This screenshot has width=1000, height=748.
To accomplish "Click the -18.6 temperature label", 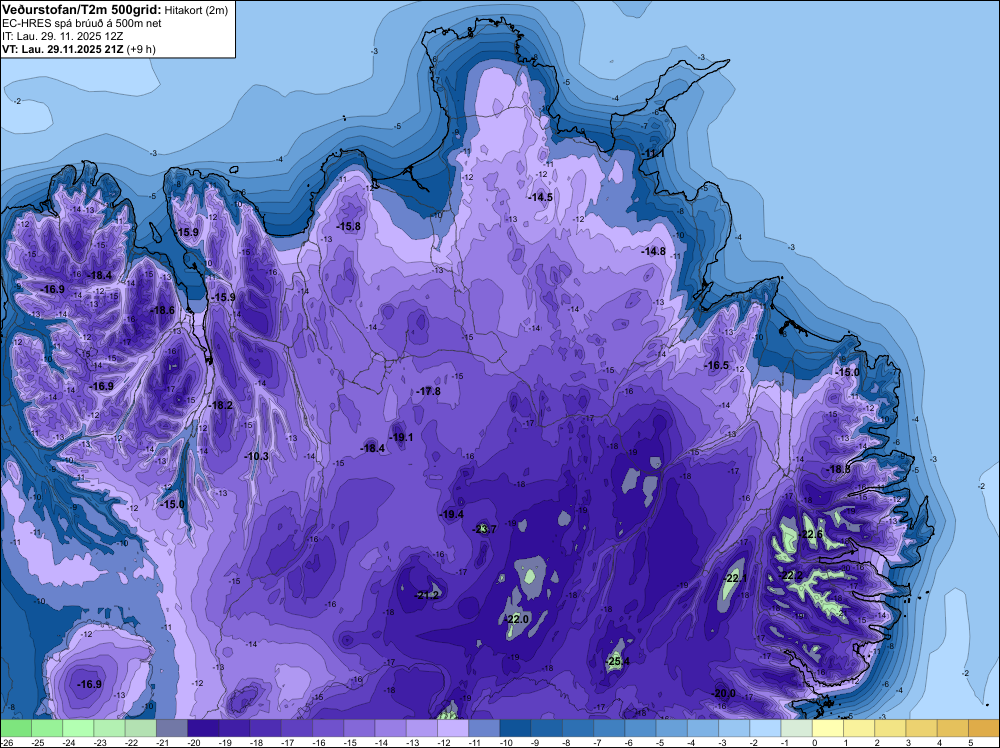I will click(162, 310).
